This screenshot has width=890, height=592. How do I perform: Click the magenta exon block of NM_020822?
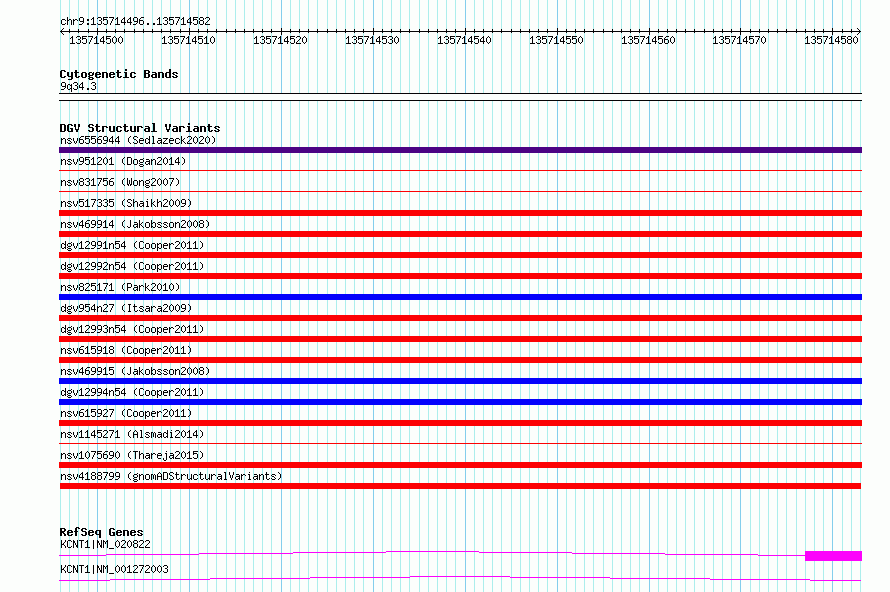833,556
